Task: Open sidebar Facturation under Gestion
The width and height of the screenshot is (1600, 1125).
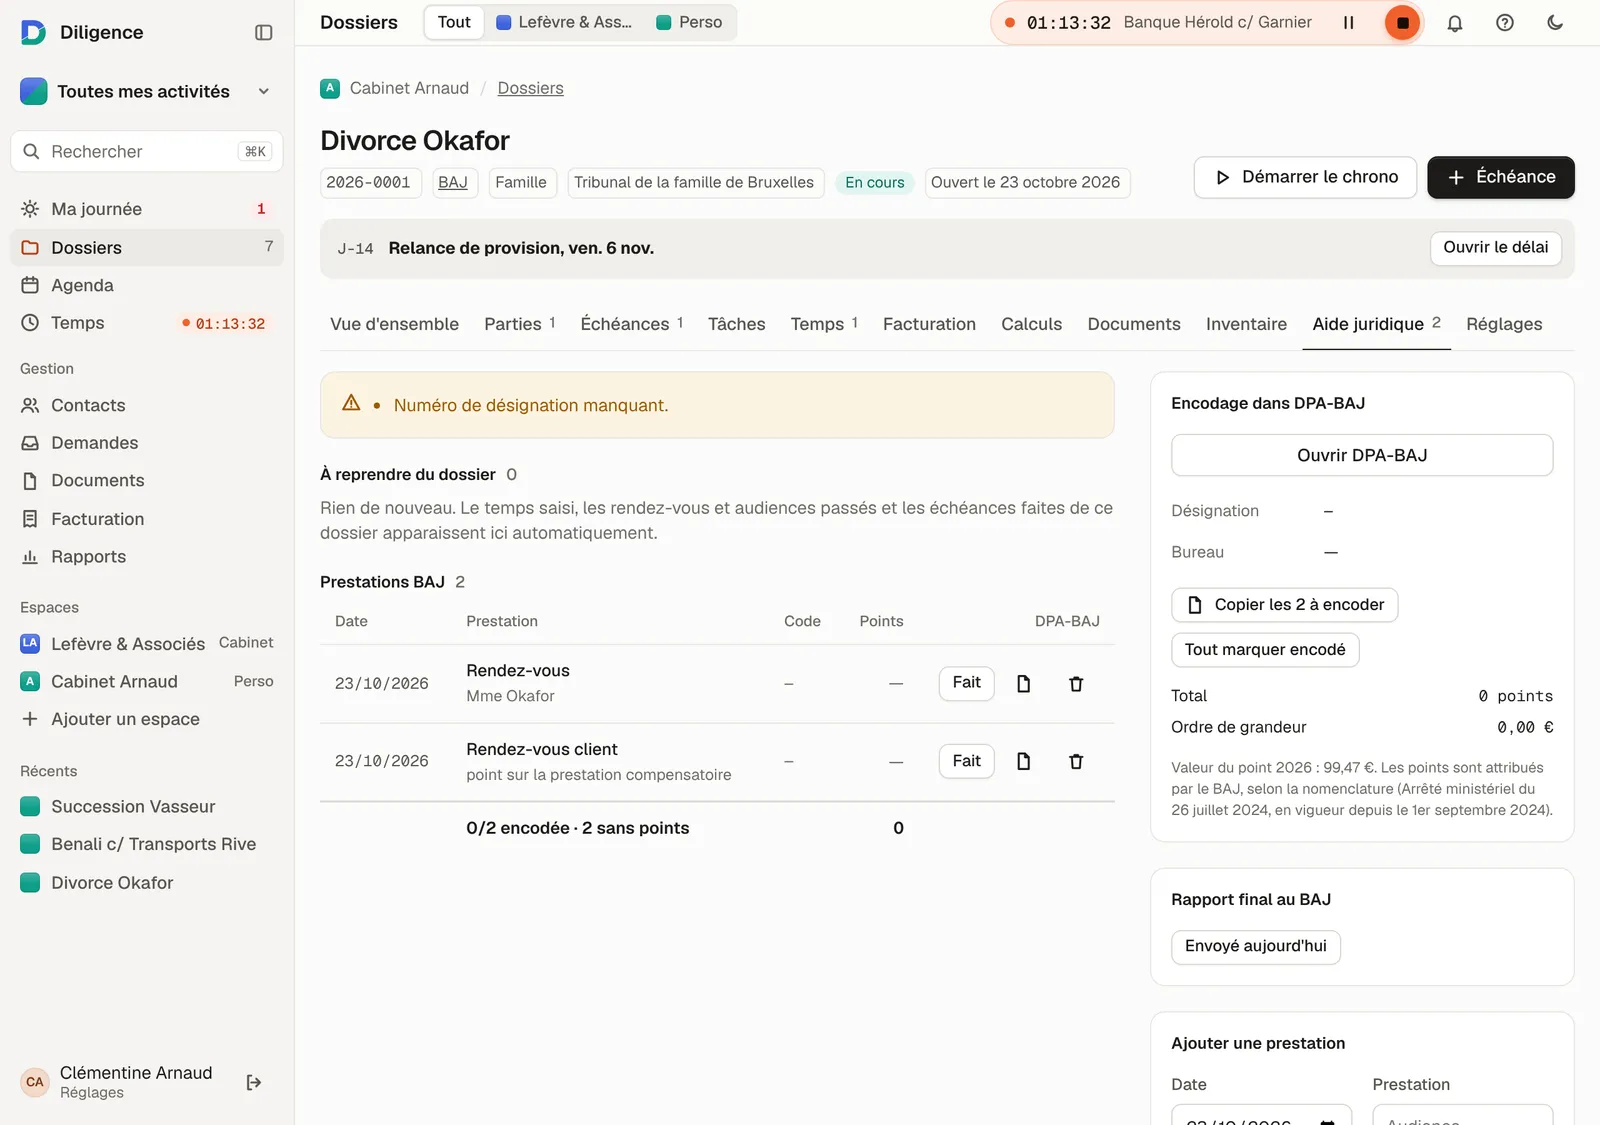Action: (146, 519)
